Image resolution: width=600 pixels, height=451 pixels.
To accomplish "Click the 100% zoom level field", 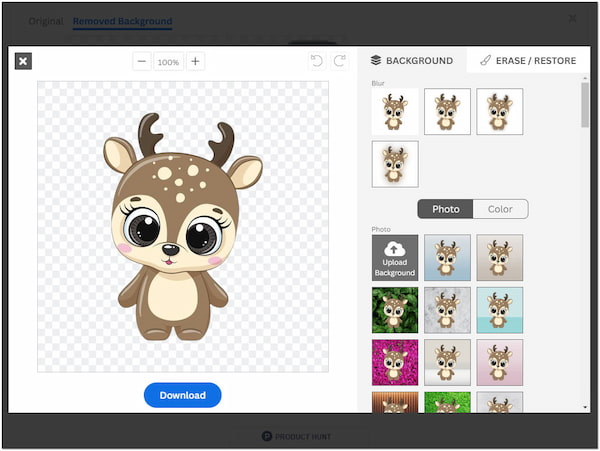I will [168, 61].
